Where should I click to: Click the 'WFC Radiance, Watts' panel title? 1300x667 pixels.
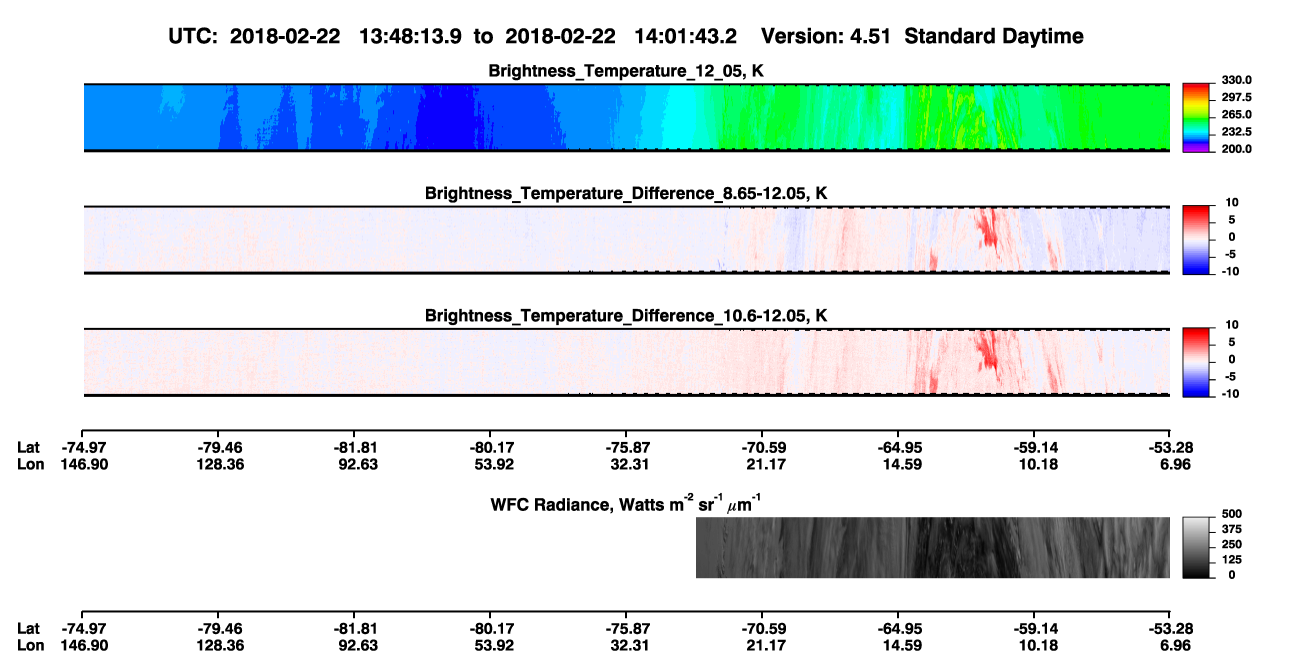pos(627,503)
